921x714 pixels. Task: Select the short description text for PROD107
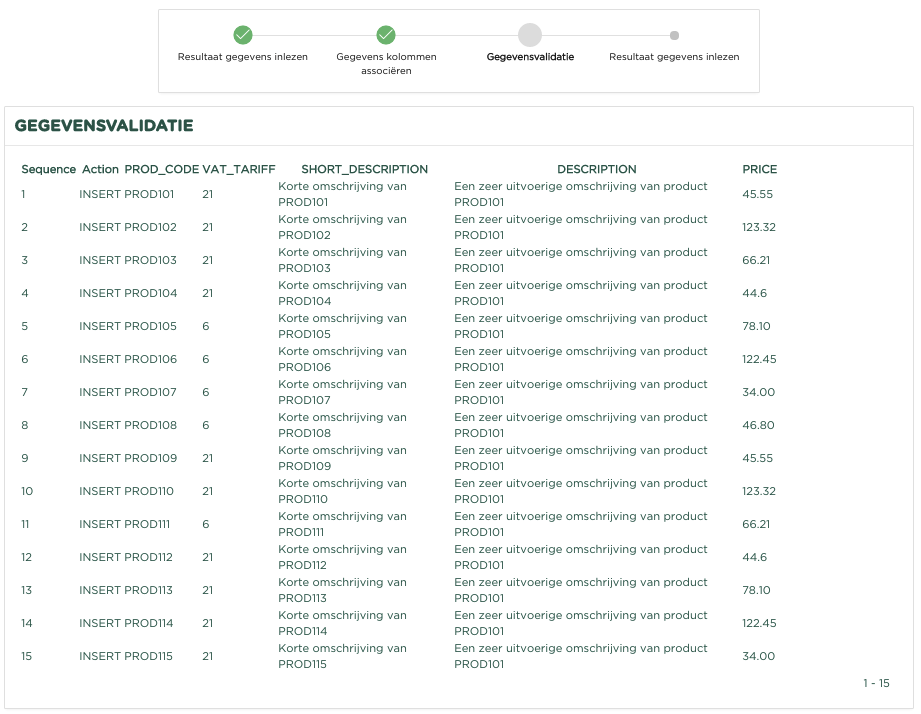coord(342,392)
